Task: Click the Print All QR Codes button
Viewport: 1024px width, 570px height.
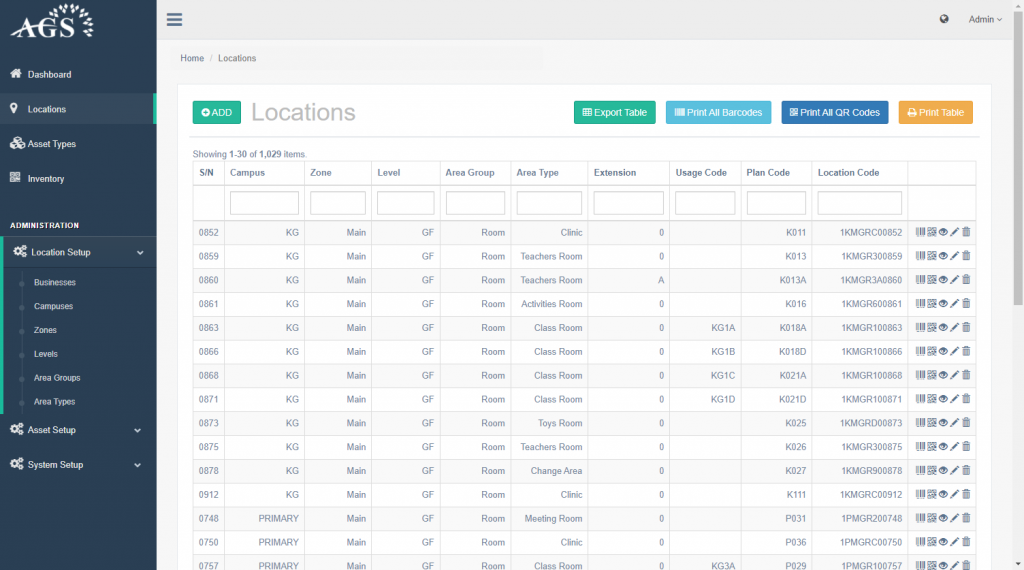Action: point(834,113)
